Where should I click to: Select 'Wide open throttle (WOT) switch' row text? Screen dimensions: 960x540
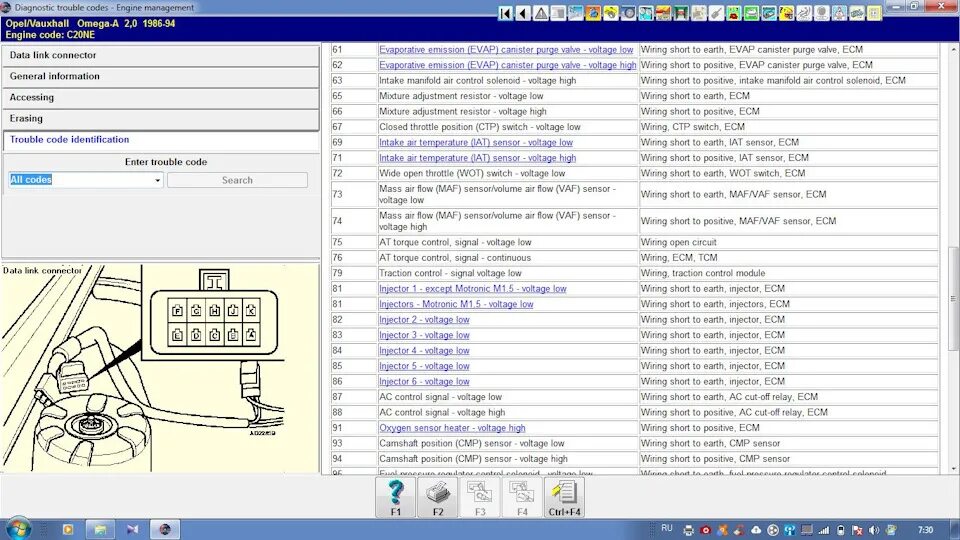tap(472, 173)
